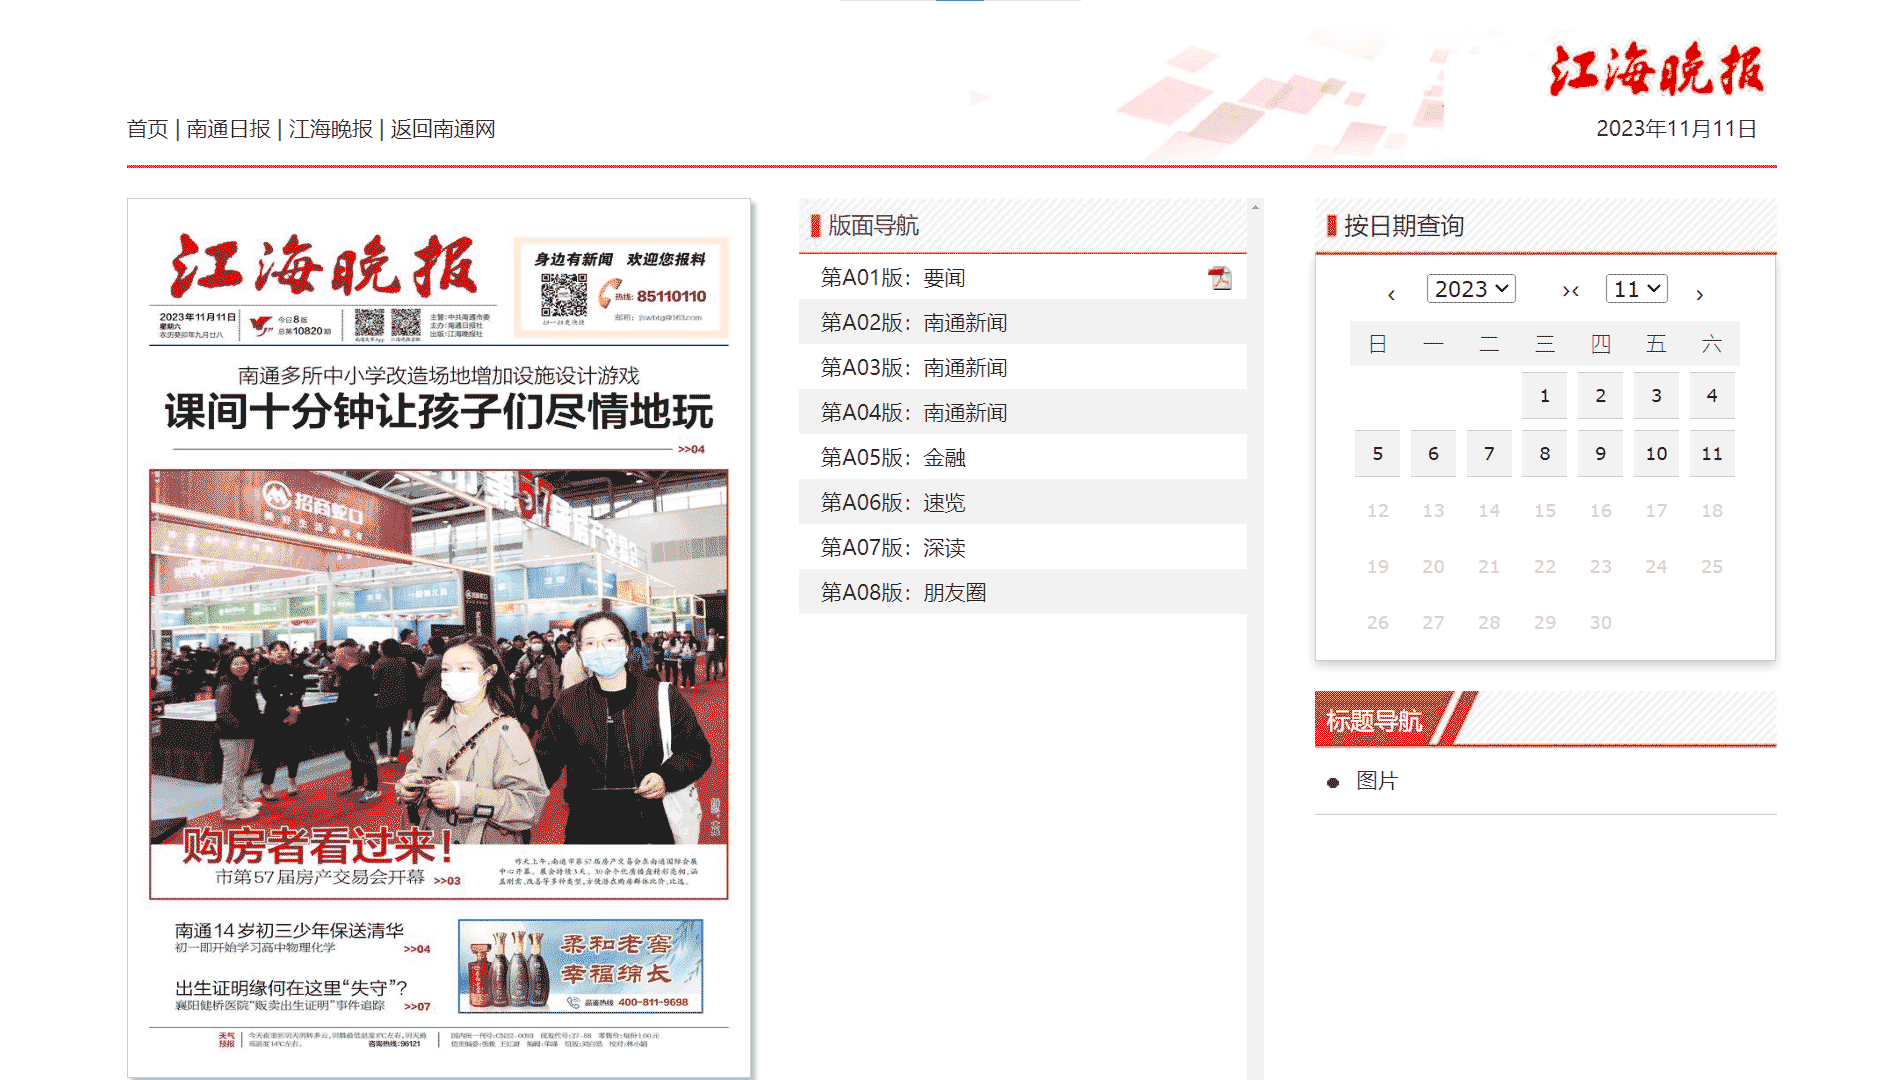1902x1080 pixels.
Task: Click the page list scrollbar up arrow
Action: tap(1255, 206)
